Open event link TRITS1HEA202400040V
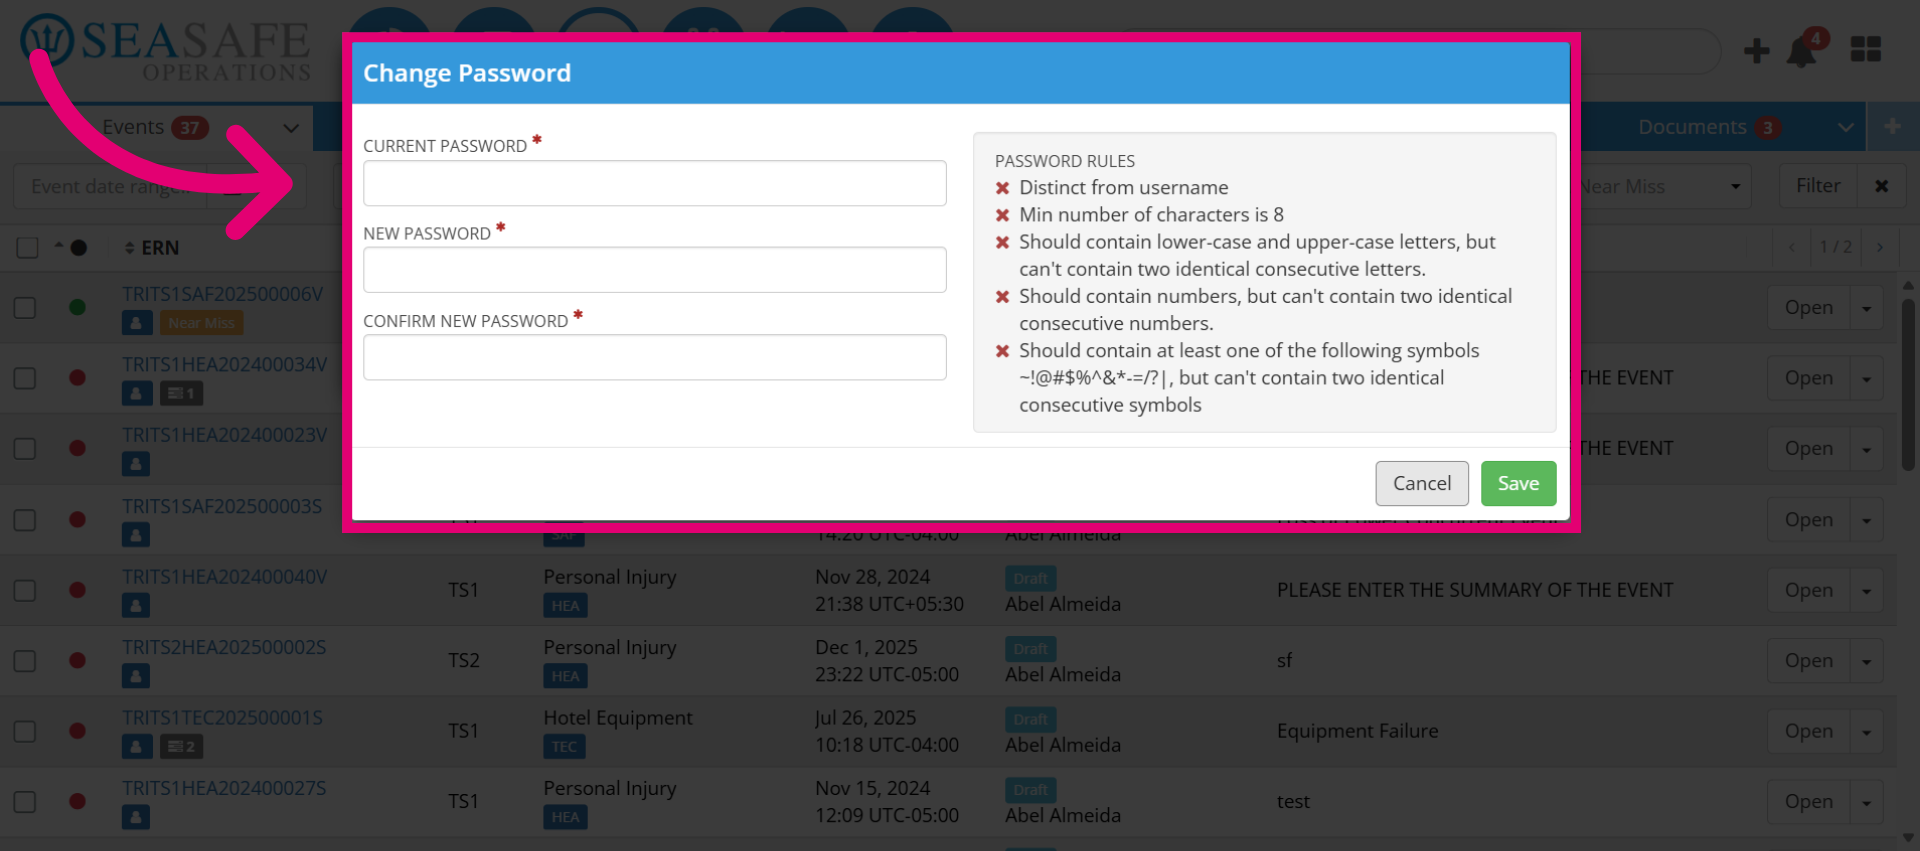The height and width of the screenshot is (851, 1920). (224, 577)
